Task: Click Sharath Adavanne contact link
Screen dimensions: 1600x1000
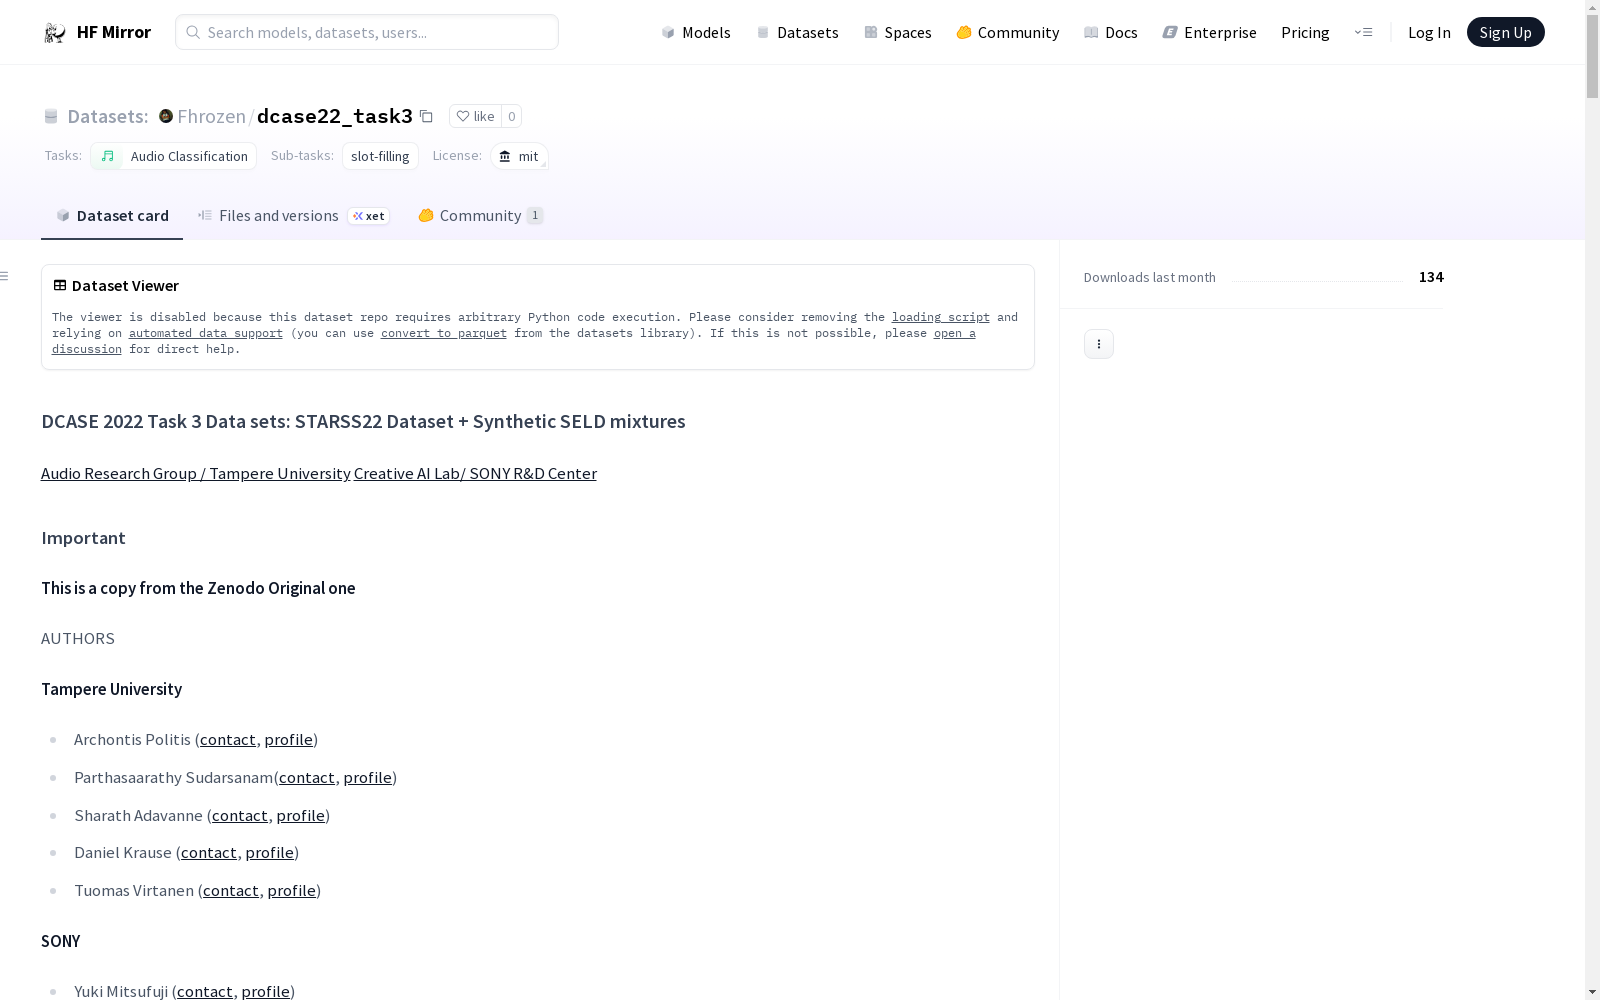Action: click(x=240, y=816)
